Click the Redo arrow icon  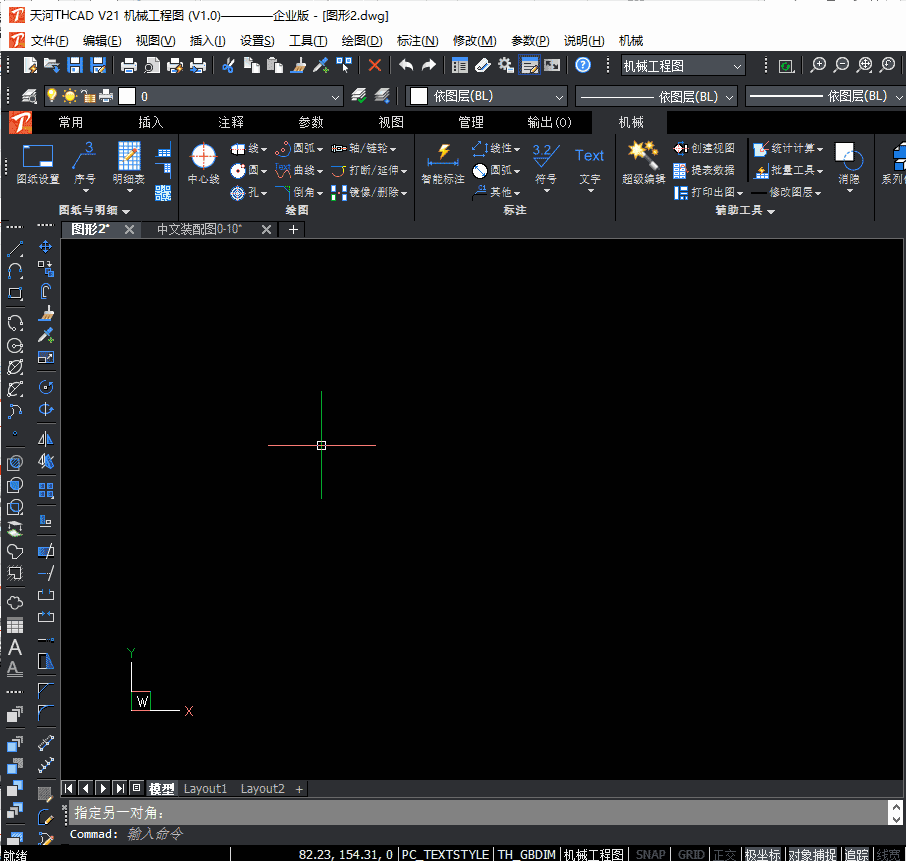click(428, 65)
